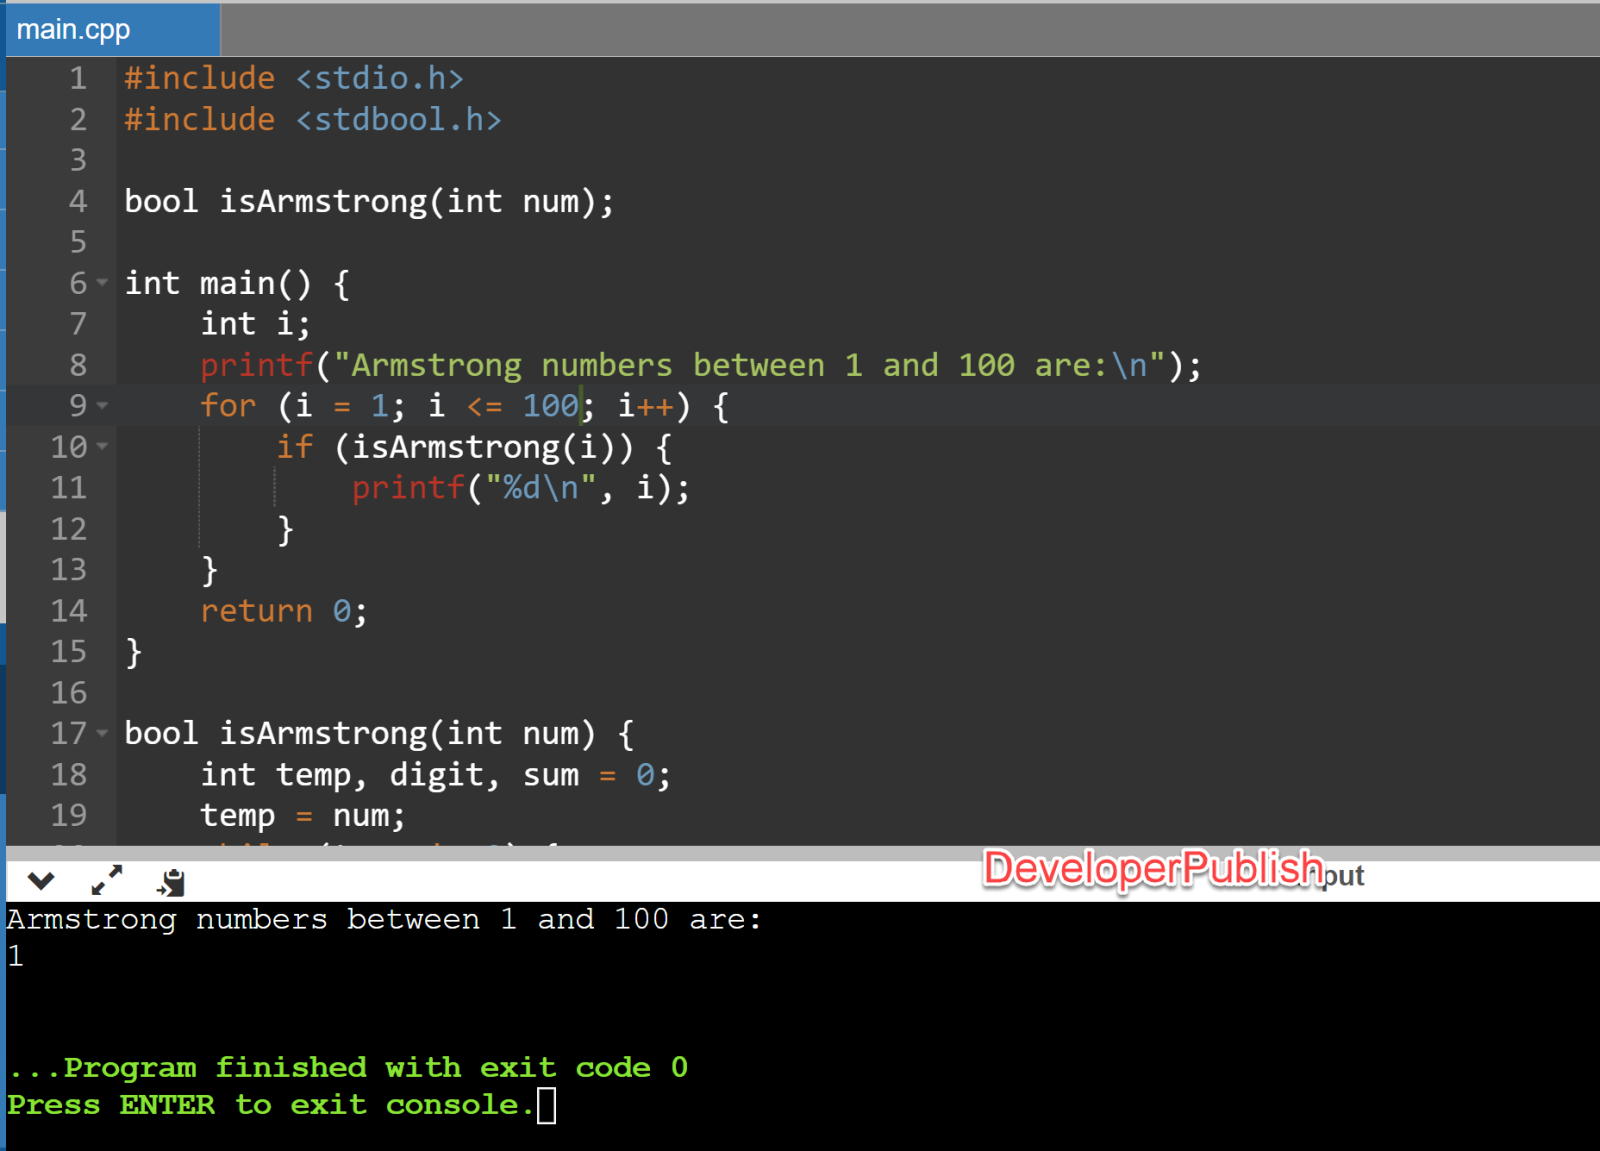
Task: Collapse the isArmstrong function body
Action: pyautogui.click(x=103, y=733)
